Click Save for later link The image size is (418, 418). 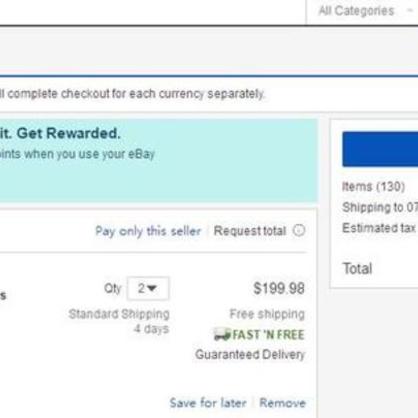coord(208,403)
